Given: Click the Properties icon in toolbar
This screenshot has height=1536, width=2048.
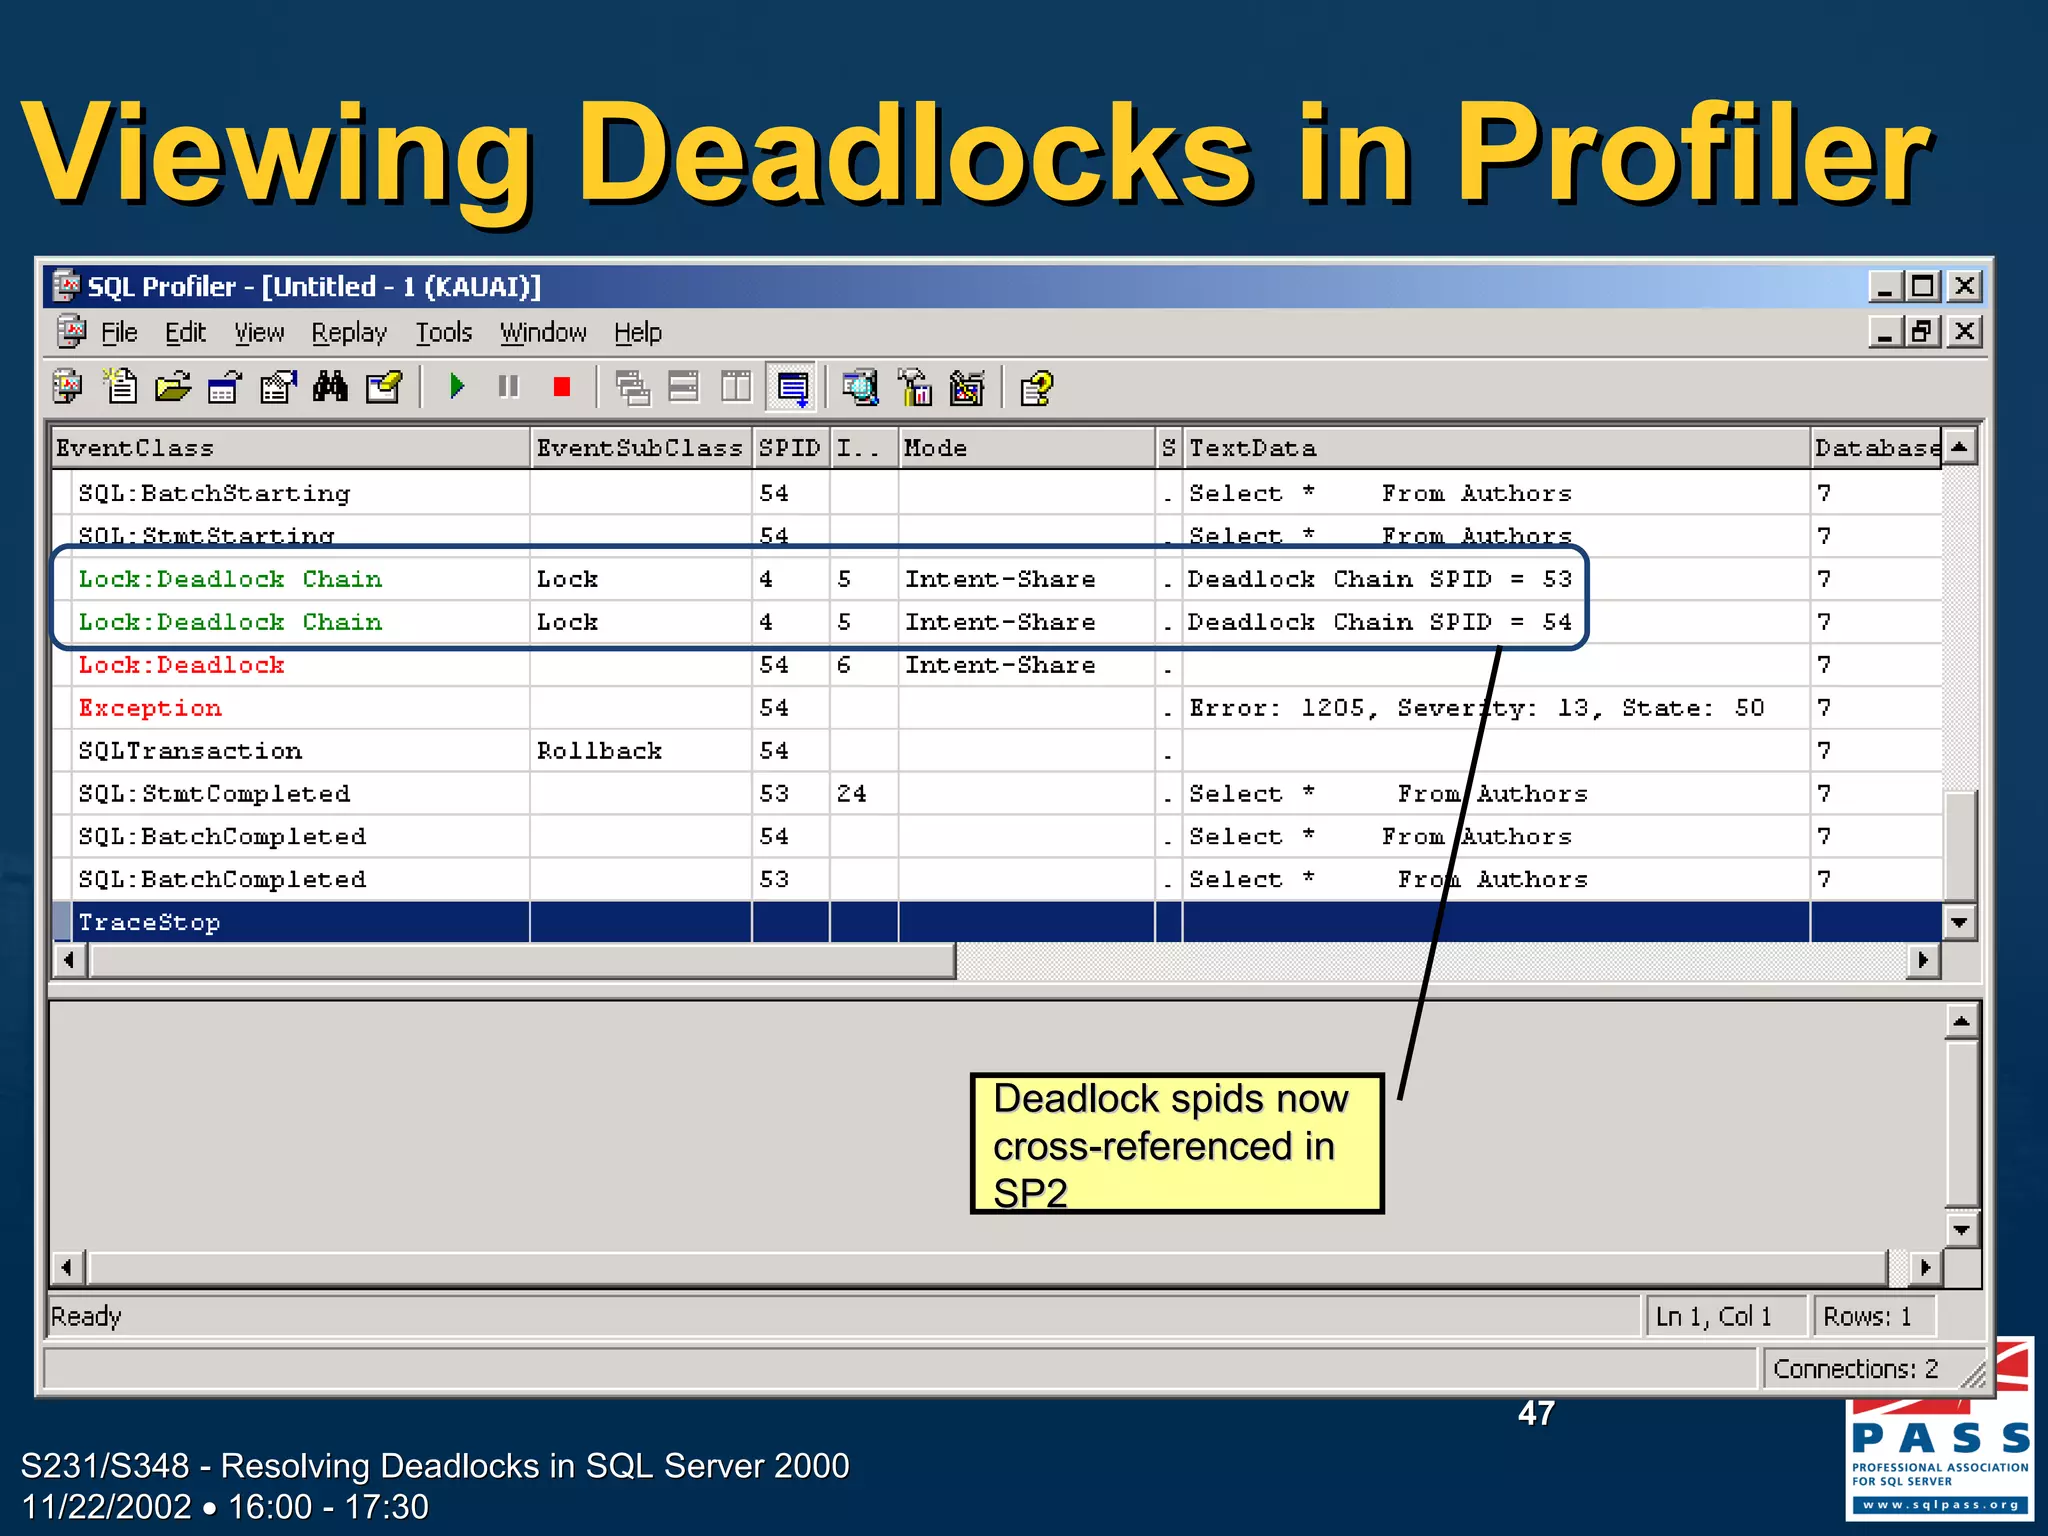Looking at the screenshot, I should click(278, 387).
